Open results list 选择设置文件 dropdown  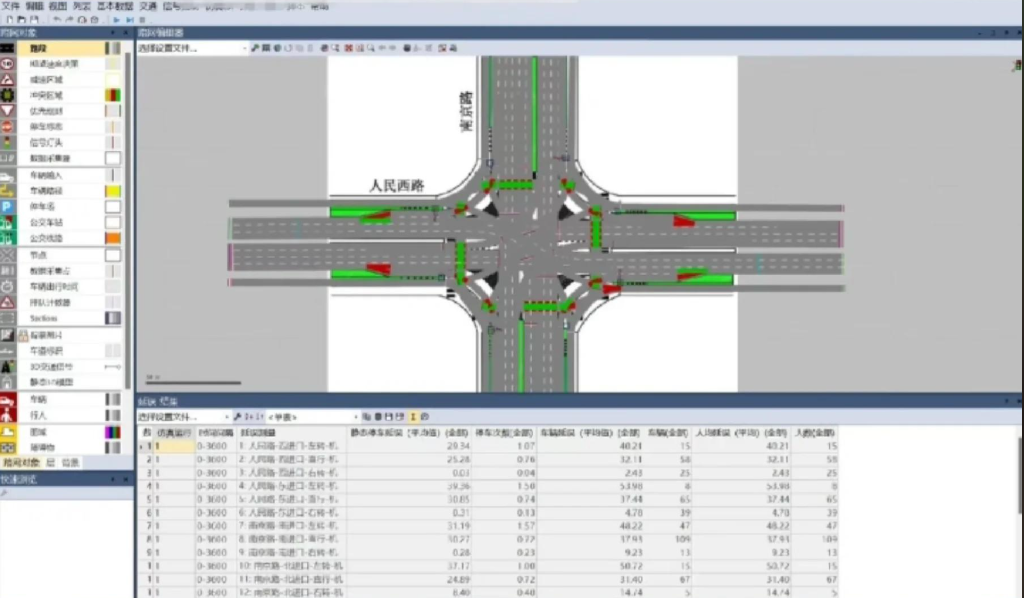[x=182, y=415]
